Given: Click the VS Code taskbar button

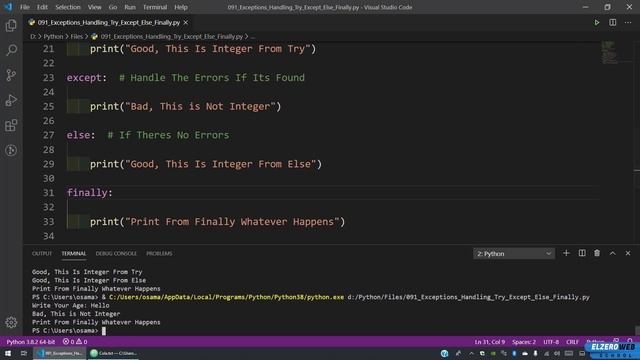Looking at the screenshot, I should point(60,353).
